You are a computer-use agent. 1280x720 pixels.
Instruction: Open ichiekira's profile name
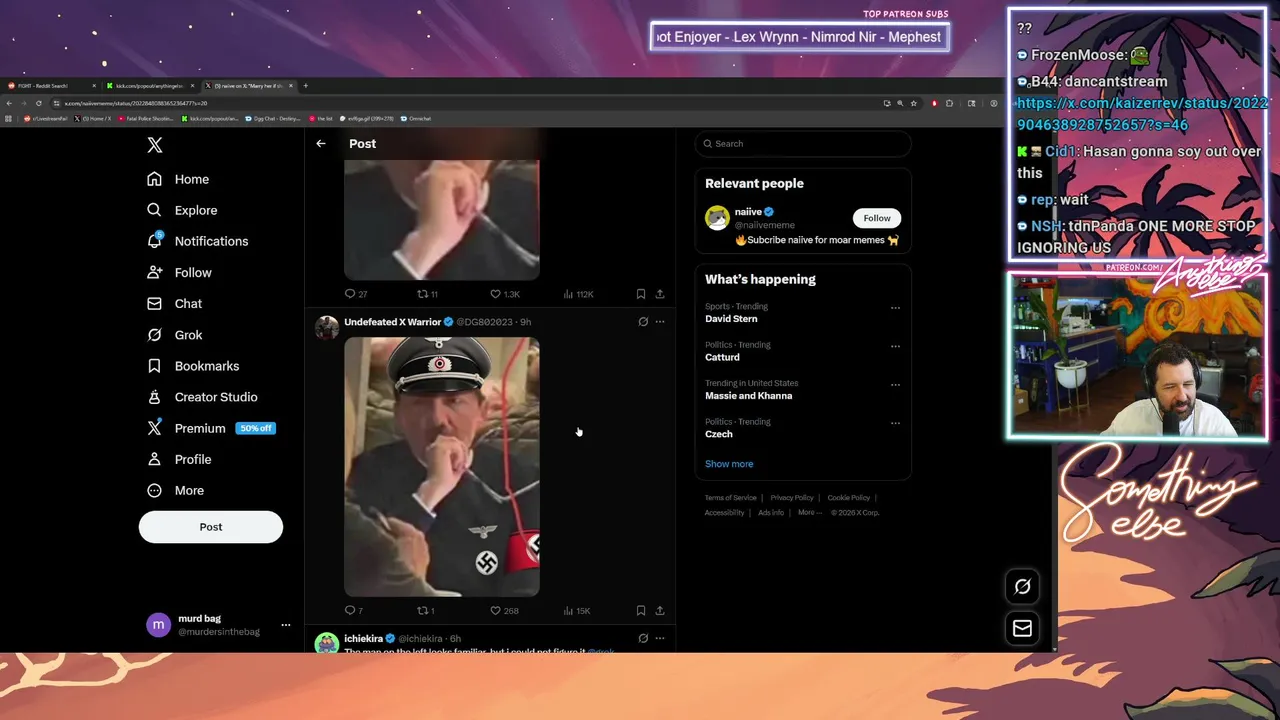click(363, 638)
